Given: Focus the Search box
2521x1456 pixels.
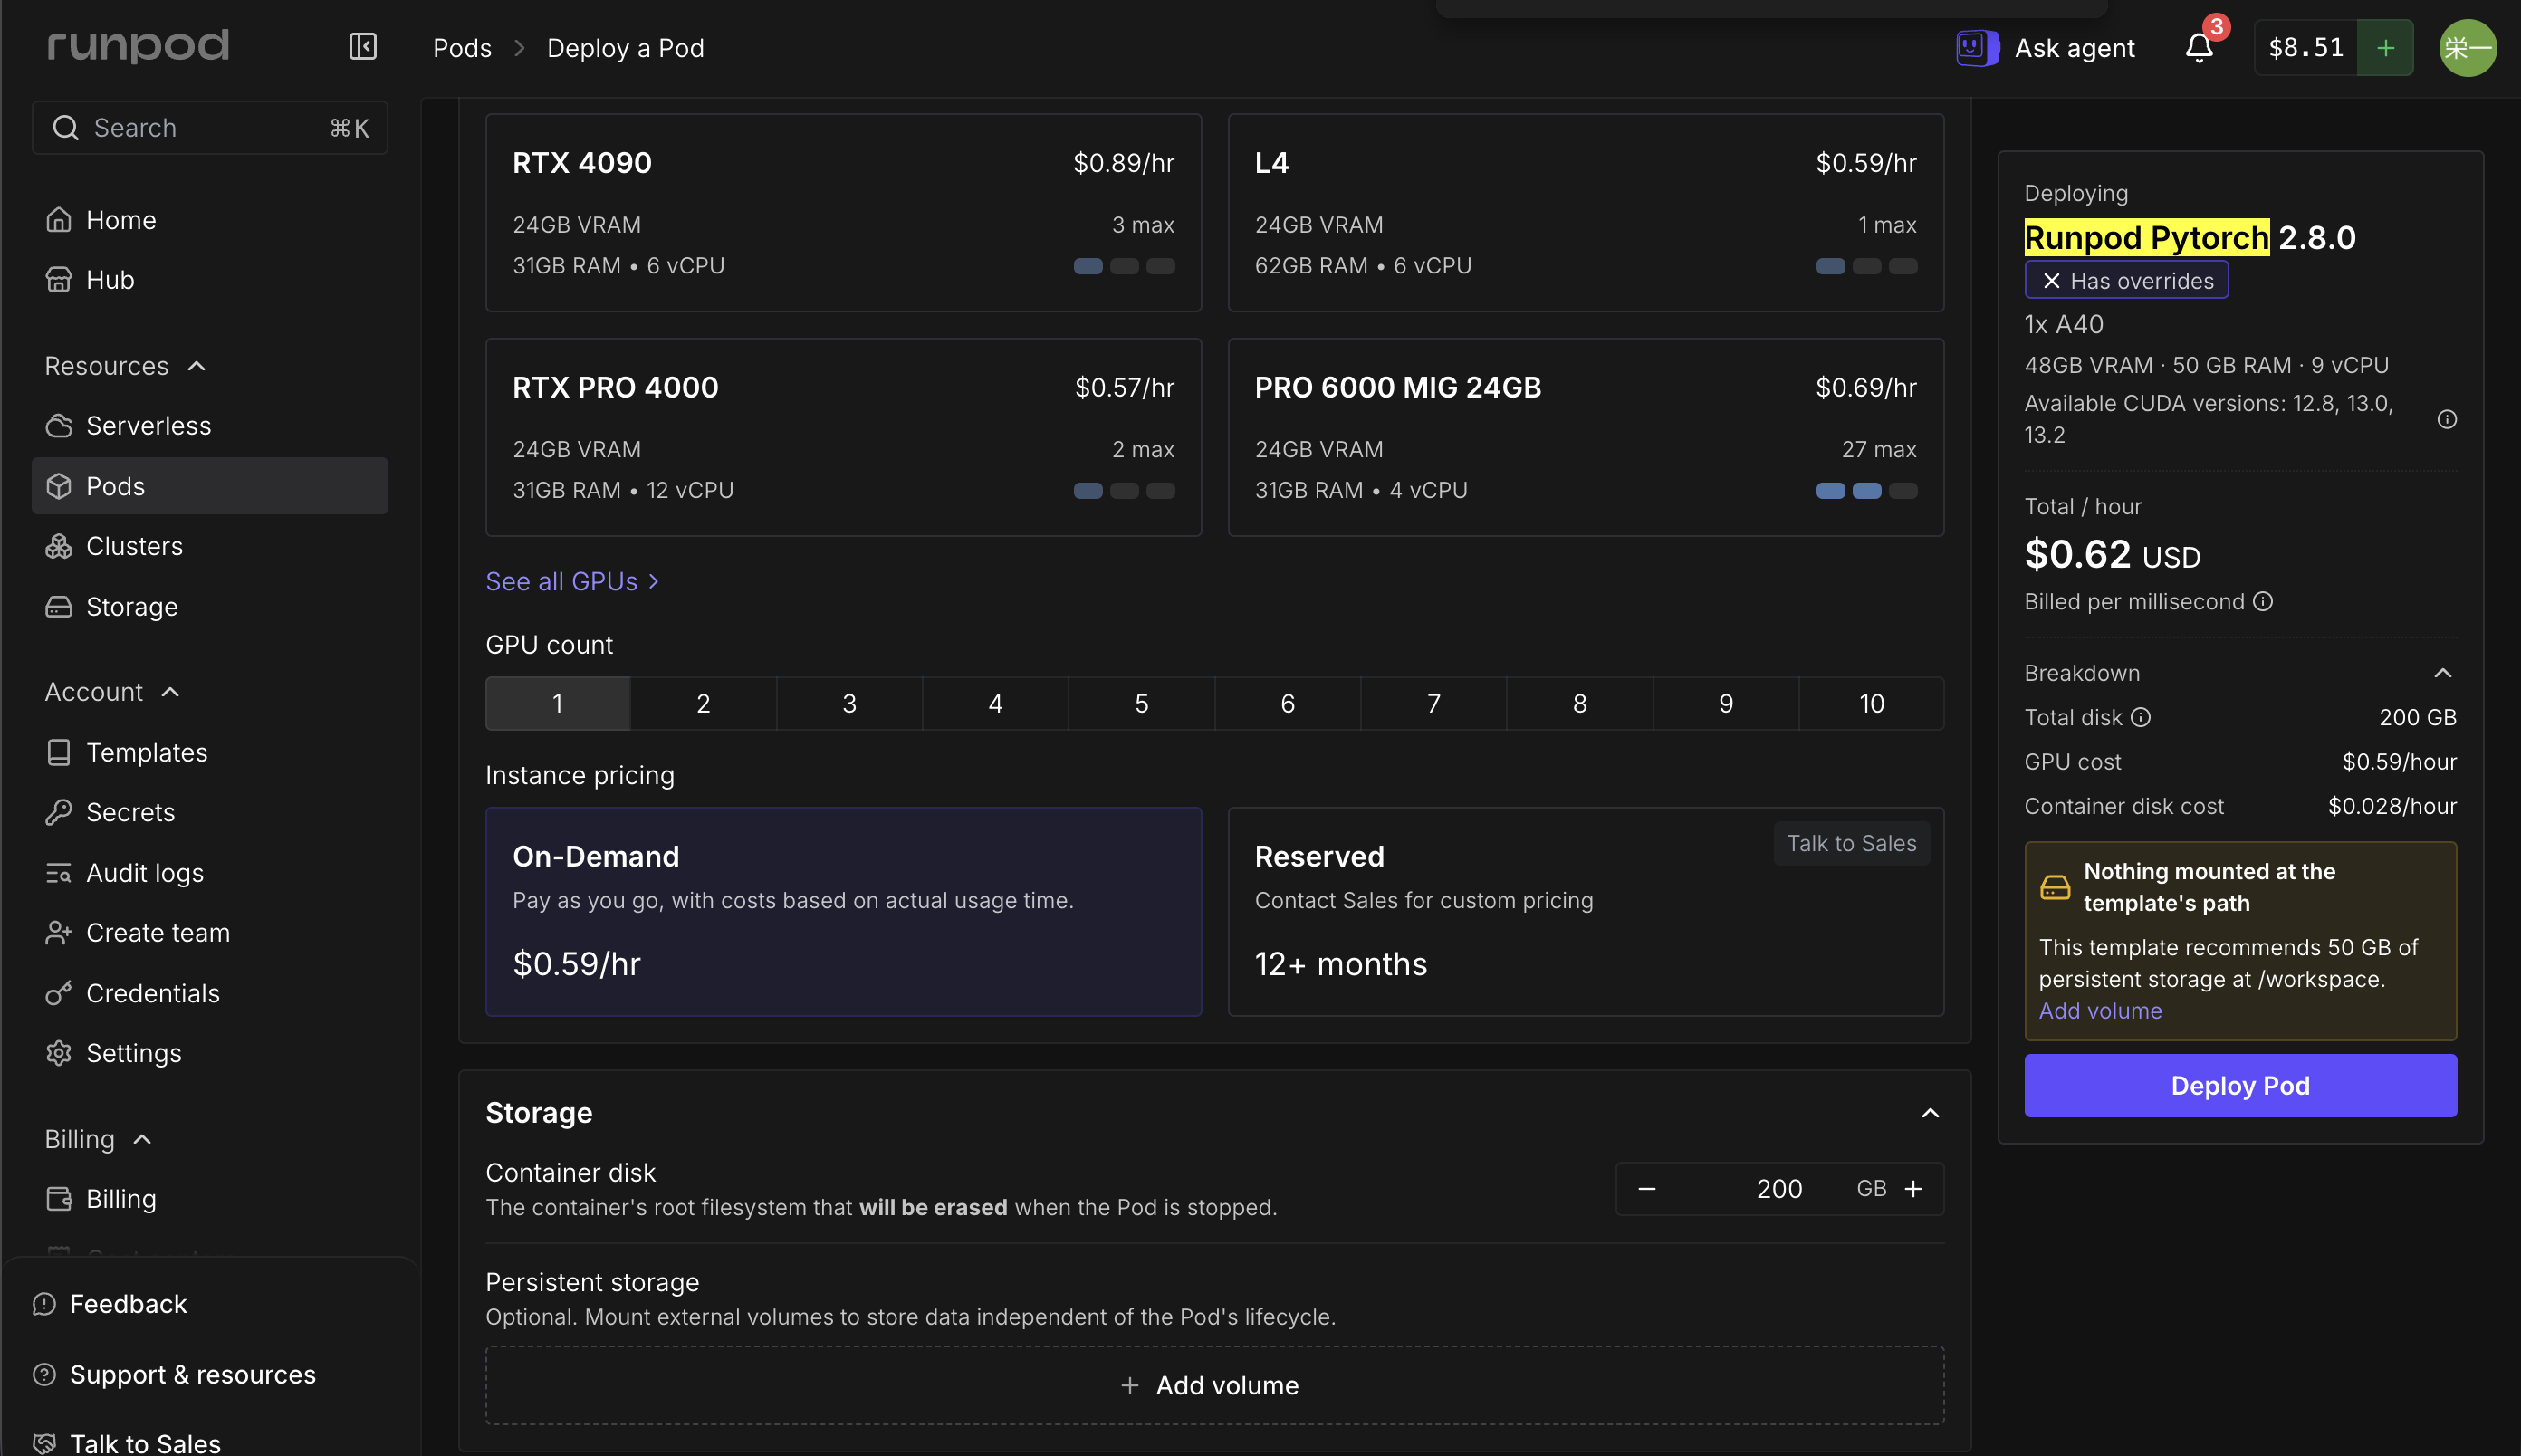Looking at the screenshot, I should [210, 128].
